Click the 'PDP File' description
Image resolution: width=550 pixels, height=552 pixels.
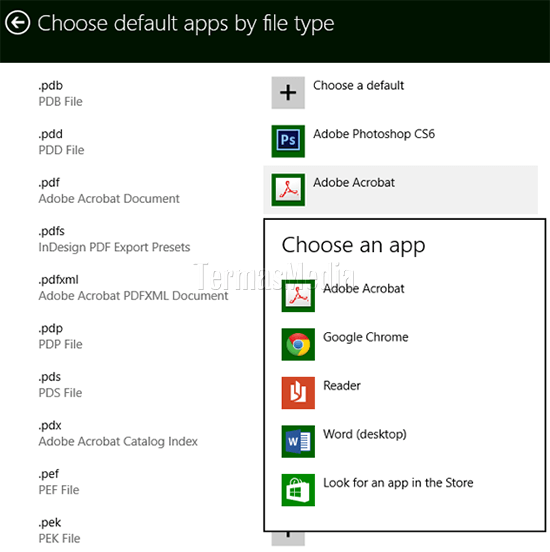61,344
